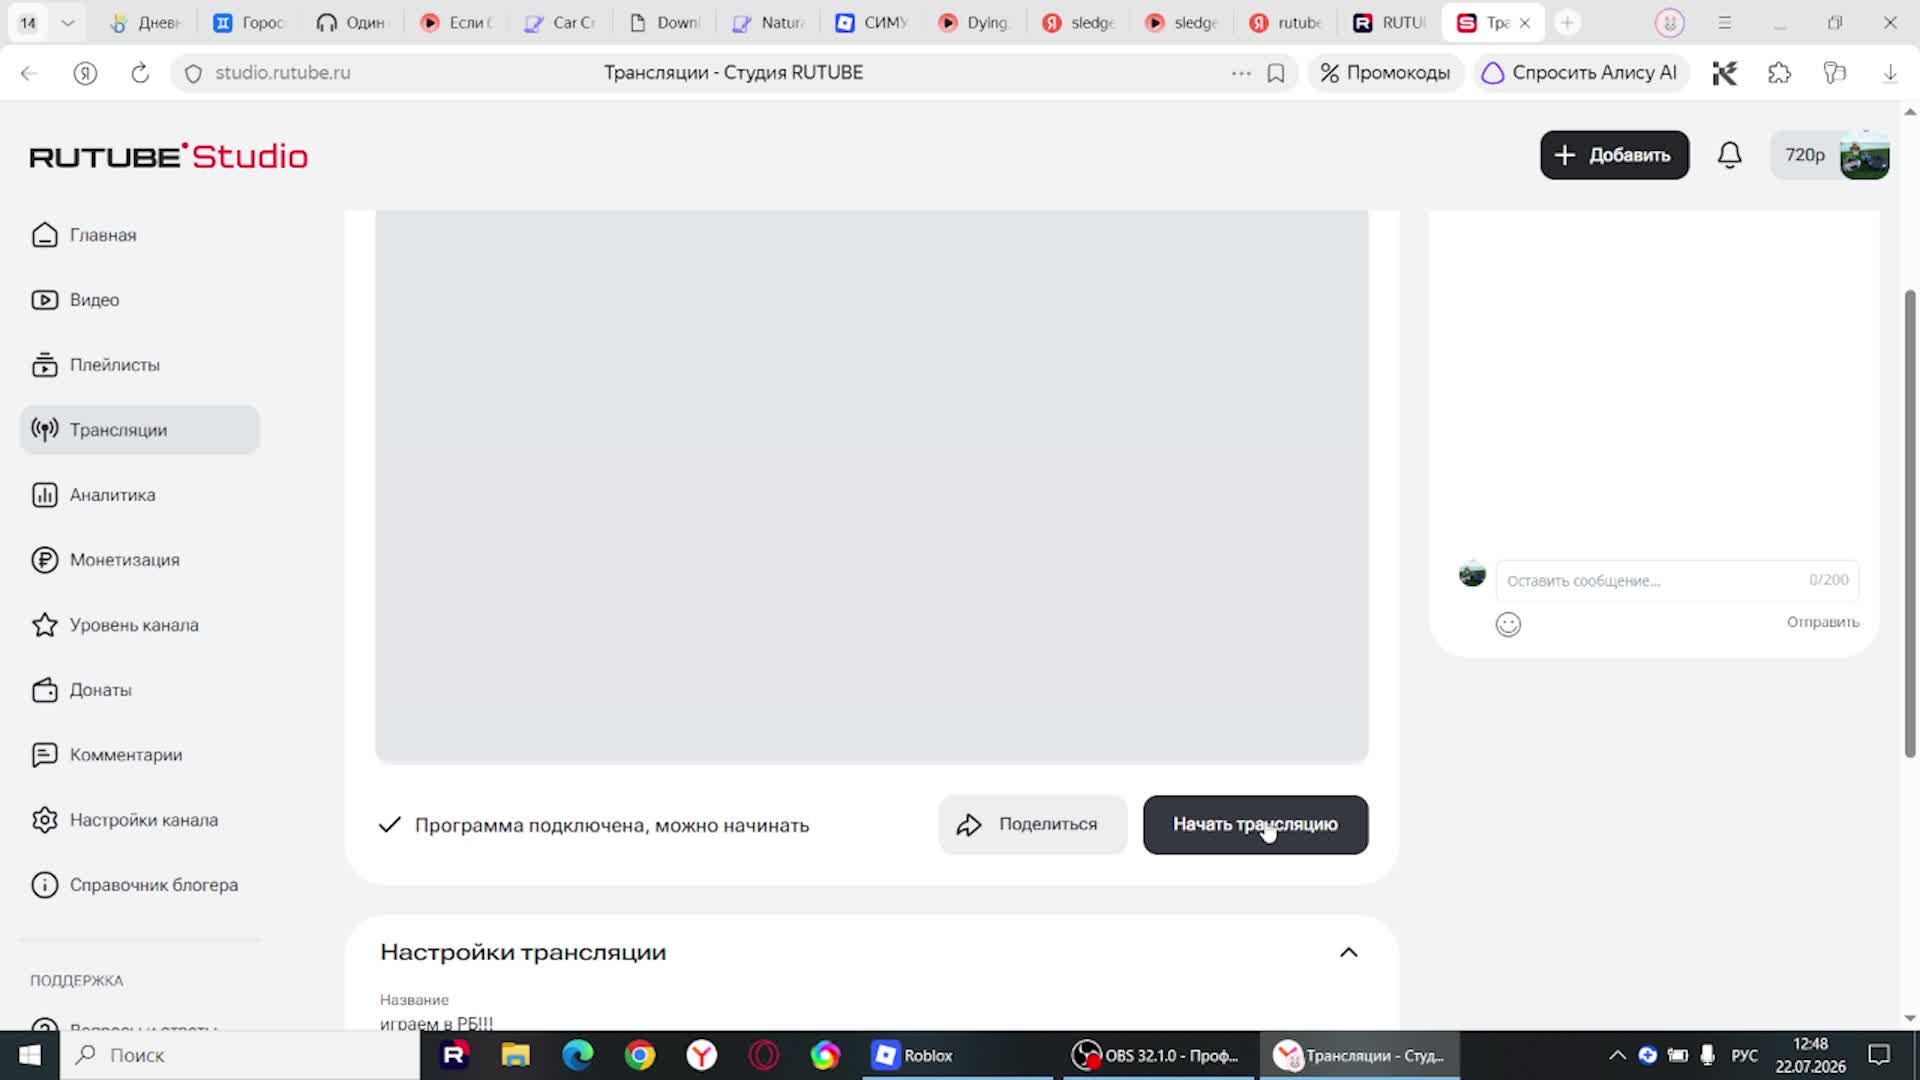Open the Донаты wallet icon
1920x1080 pixels.
[45, 690]
